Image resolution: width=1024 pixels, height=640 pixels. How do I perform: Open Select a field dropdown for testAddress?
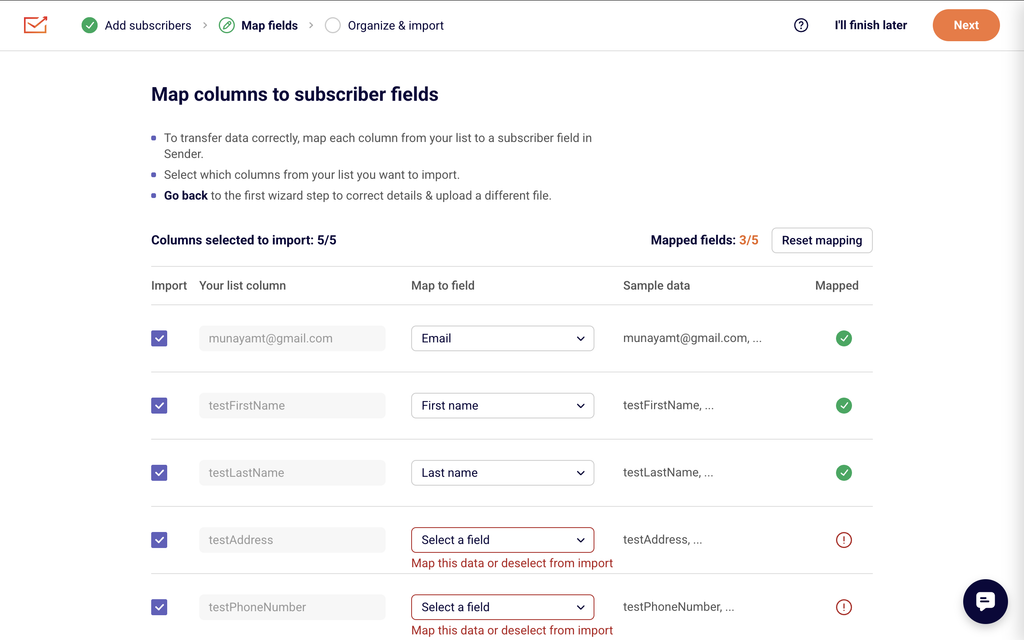coord(502,540)
